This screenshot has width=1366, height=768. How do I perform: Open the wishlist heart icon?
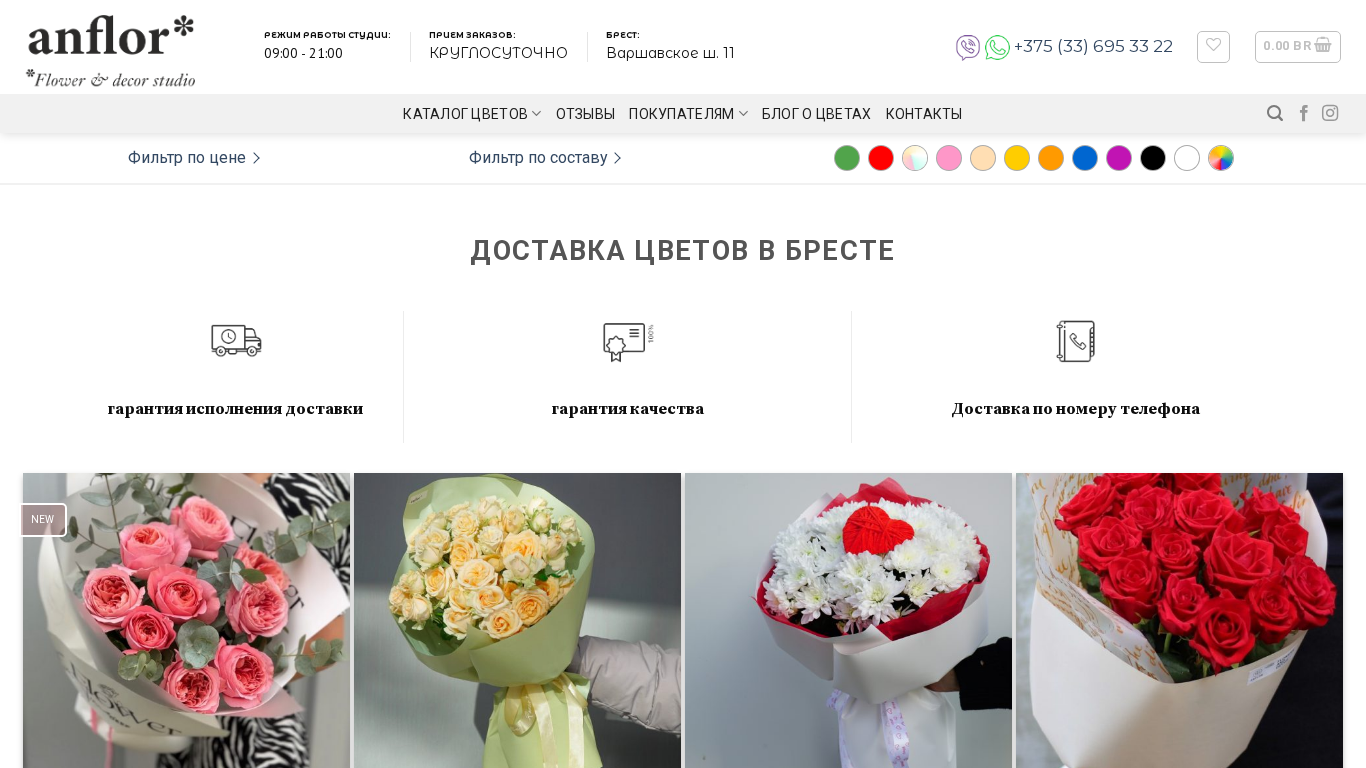coord(1213,46)
